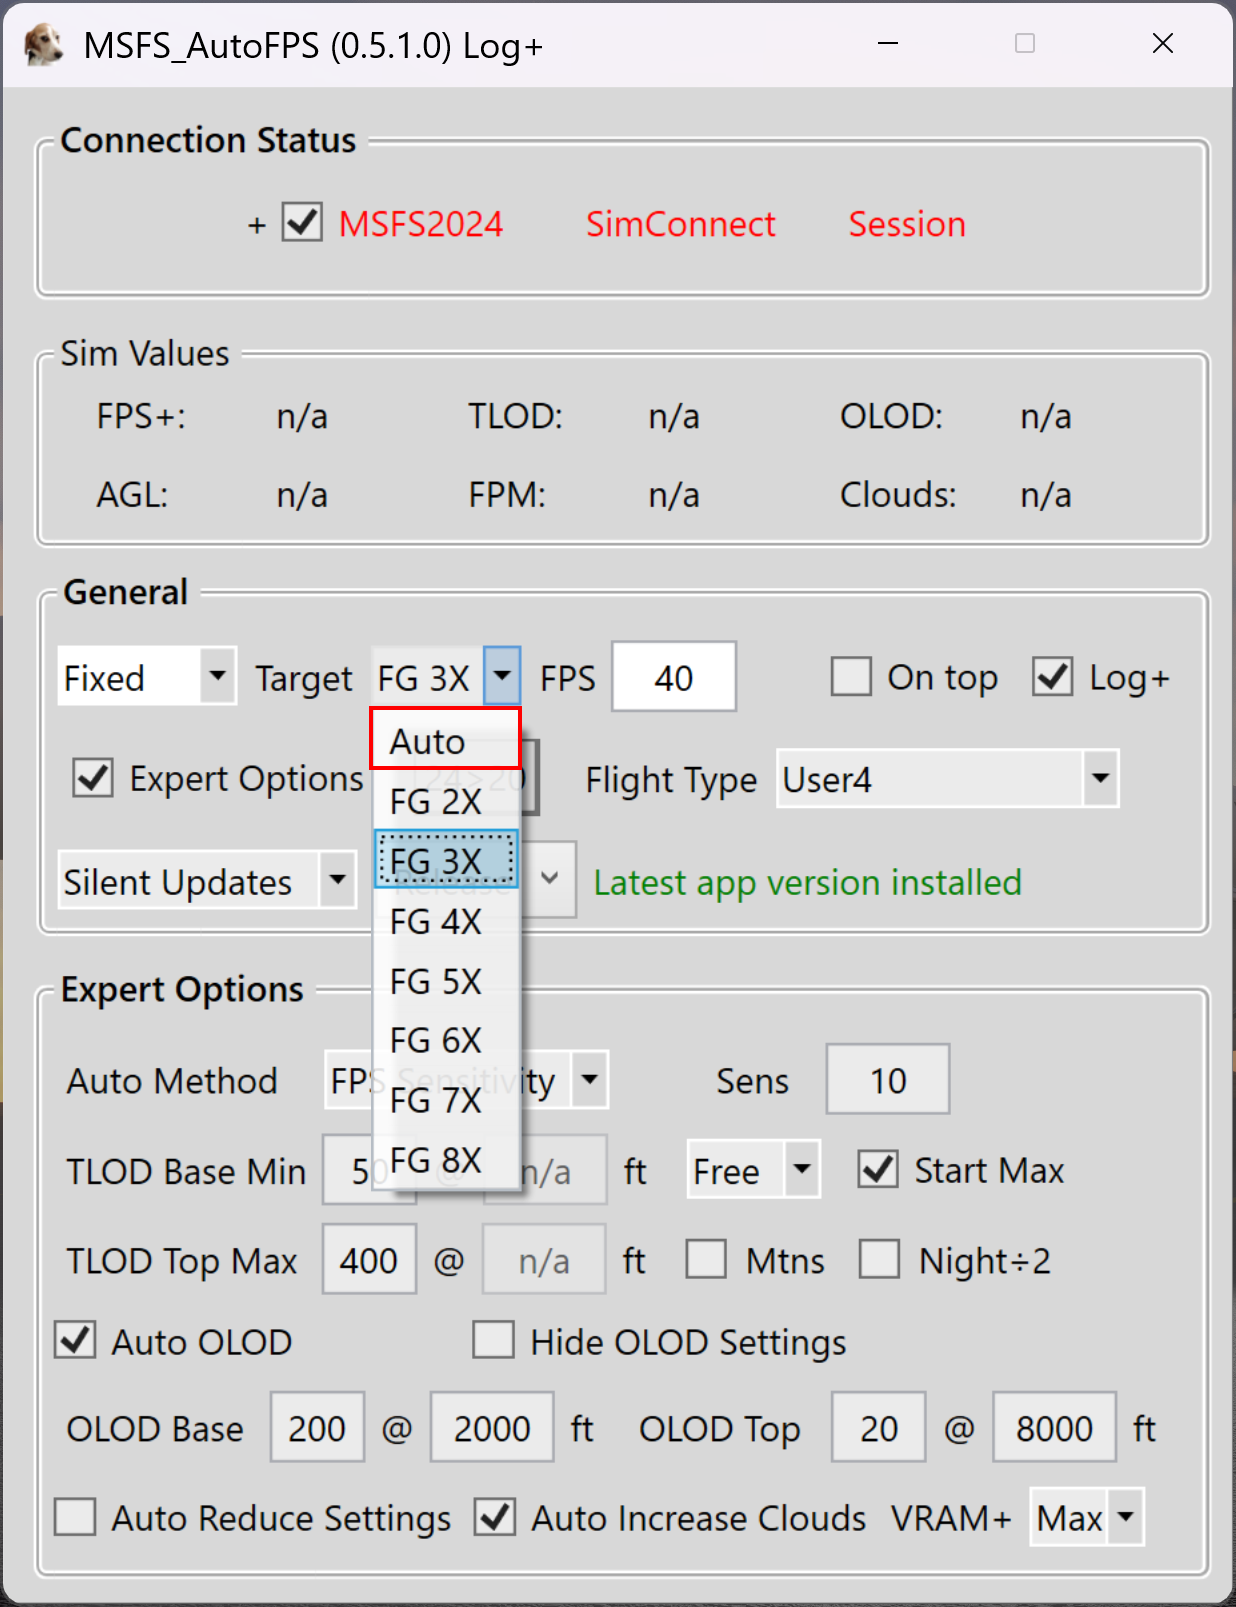Enable the Night÷2 checkbox

[879, 1259]
